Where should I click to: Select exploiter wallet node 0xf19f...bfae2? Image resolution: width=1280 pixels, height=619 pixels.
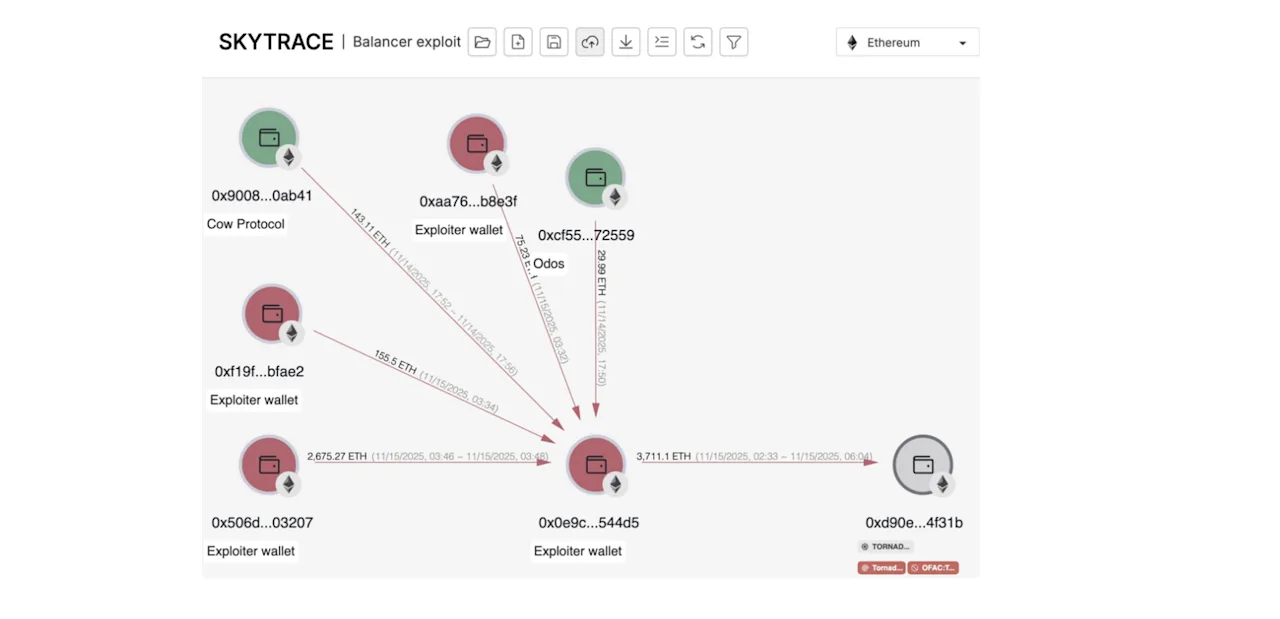273,314
